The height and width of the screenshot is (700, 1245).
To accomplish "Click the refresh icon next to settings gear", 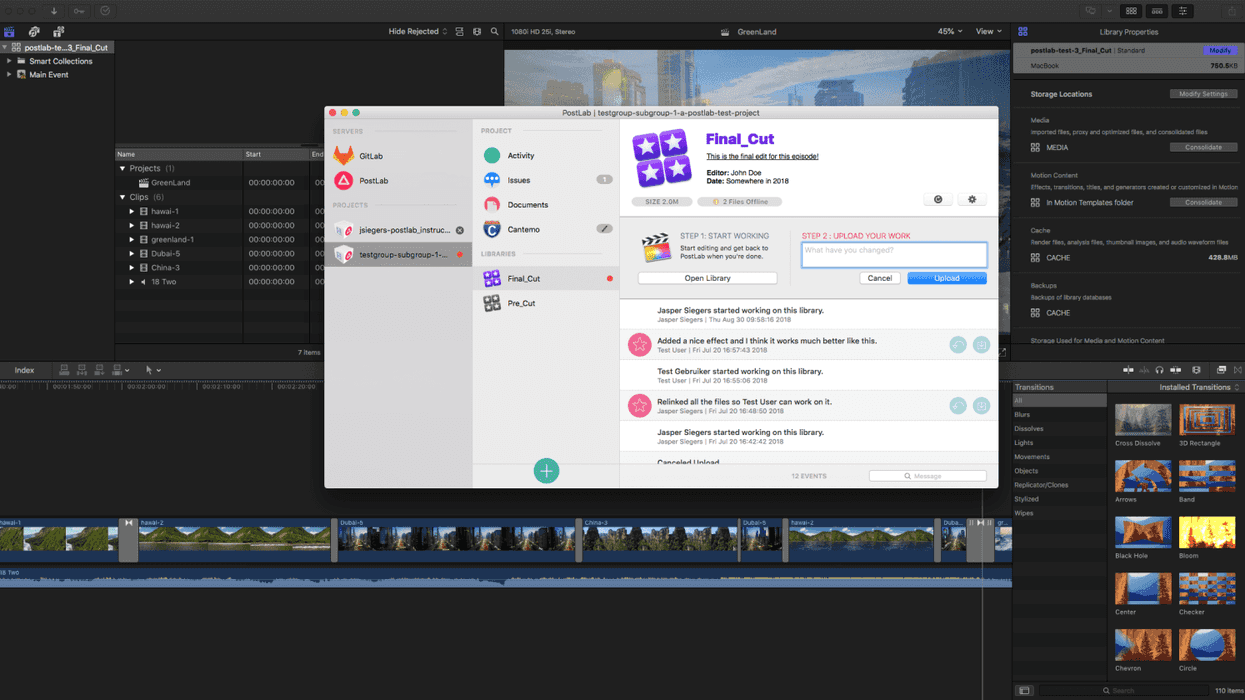I will (938, 200).
